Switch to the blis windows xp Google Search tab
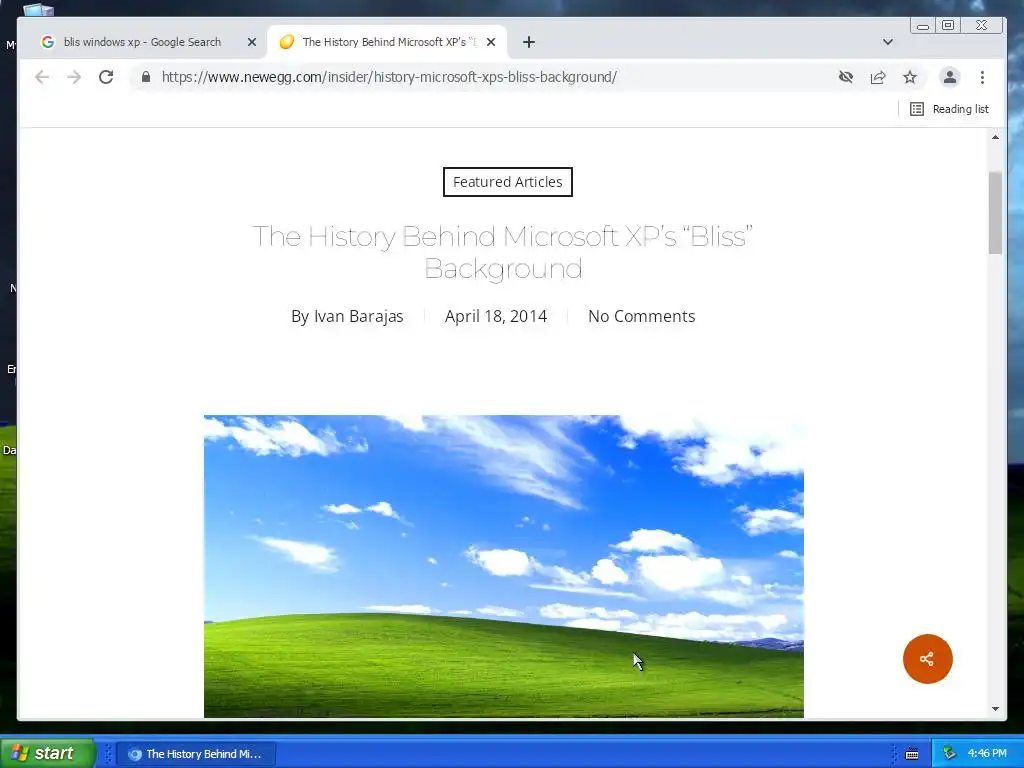1024x768 pixels. (x=142, y=42)
